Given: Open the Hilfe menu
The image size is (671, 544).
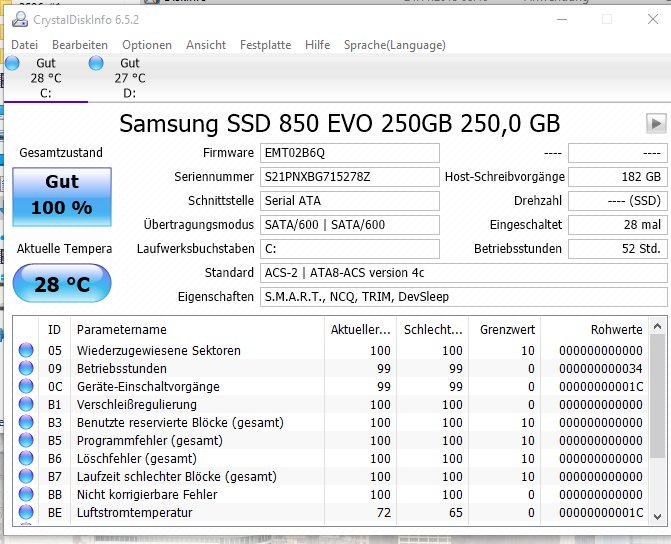Looking at the screenshot, I should click(x=318, y=45).
